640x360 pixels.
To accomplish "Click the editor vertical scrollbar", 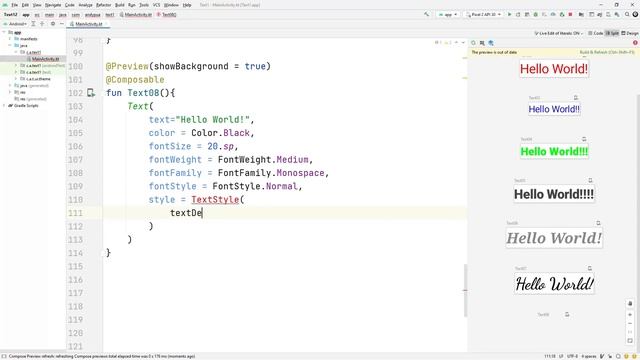I will point(465,291).
